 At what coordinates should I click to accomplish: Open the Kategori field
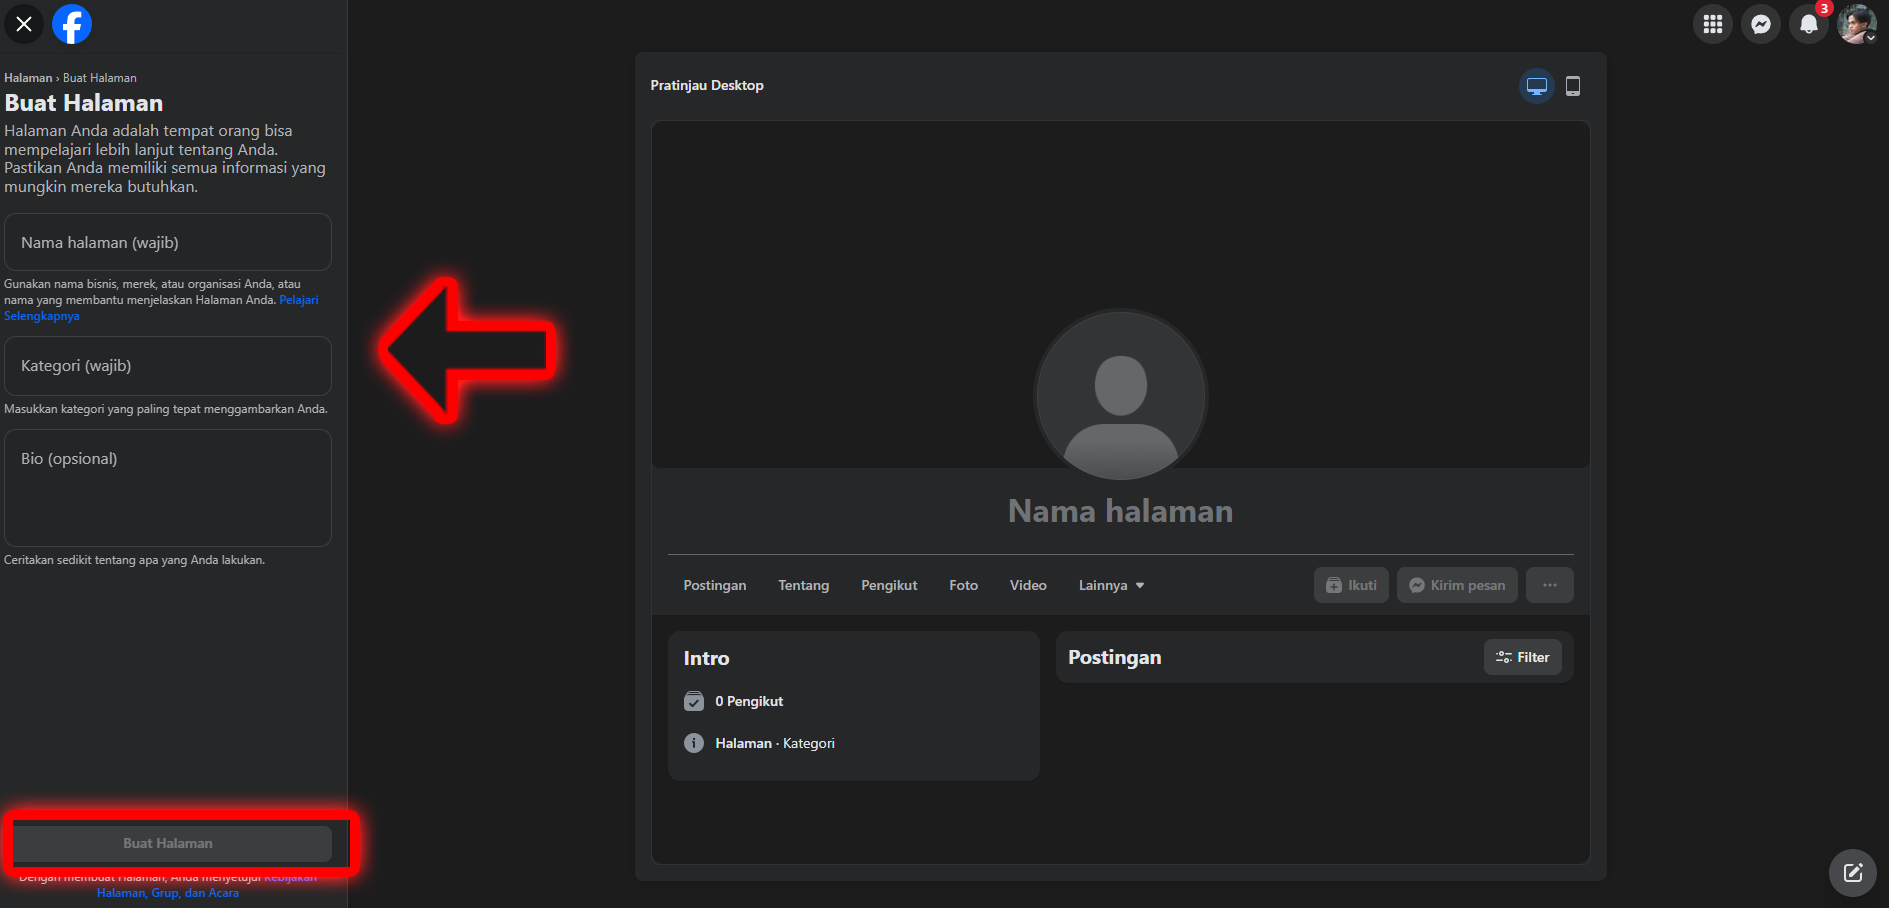point(168,366)
